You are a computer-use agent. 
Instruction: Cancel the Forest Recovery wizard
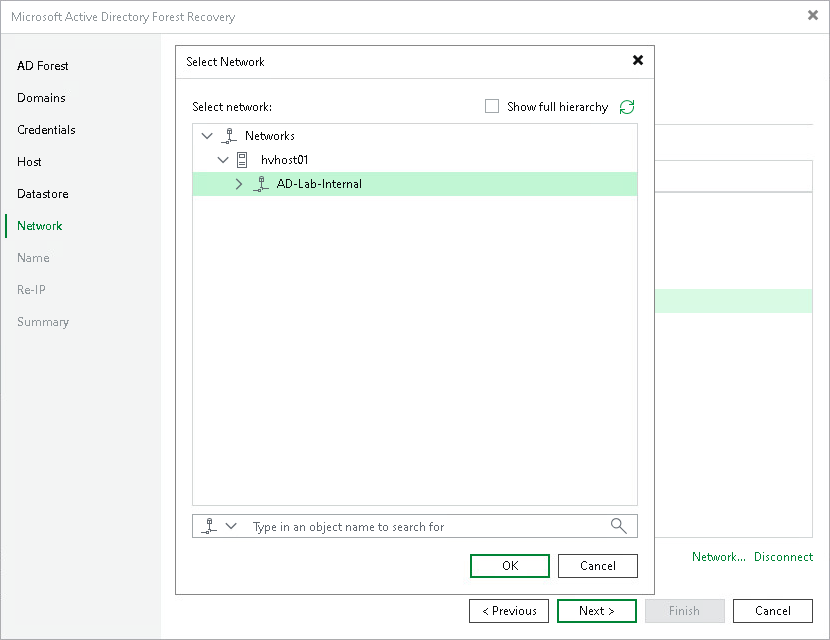pyautogui.click(x=773, y=611)
